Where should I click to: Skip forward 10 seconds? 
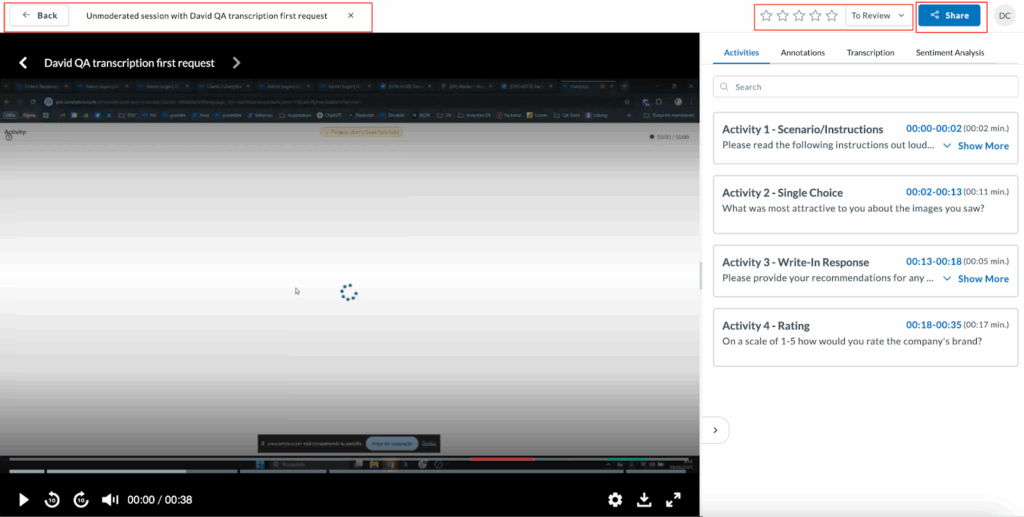(82, 500)
